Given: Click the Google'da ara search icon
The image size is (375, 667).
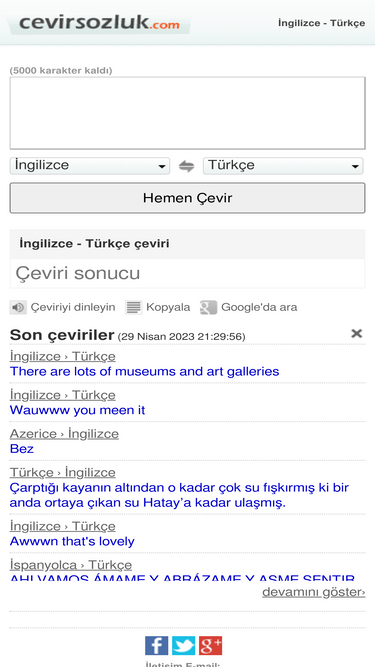Looking at the screenshot, I should (x=208, y=307).
